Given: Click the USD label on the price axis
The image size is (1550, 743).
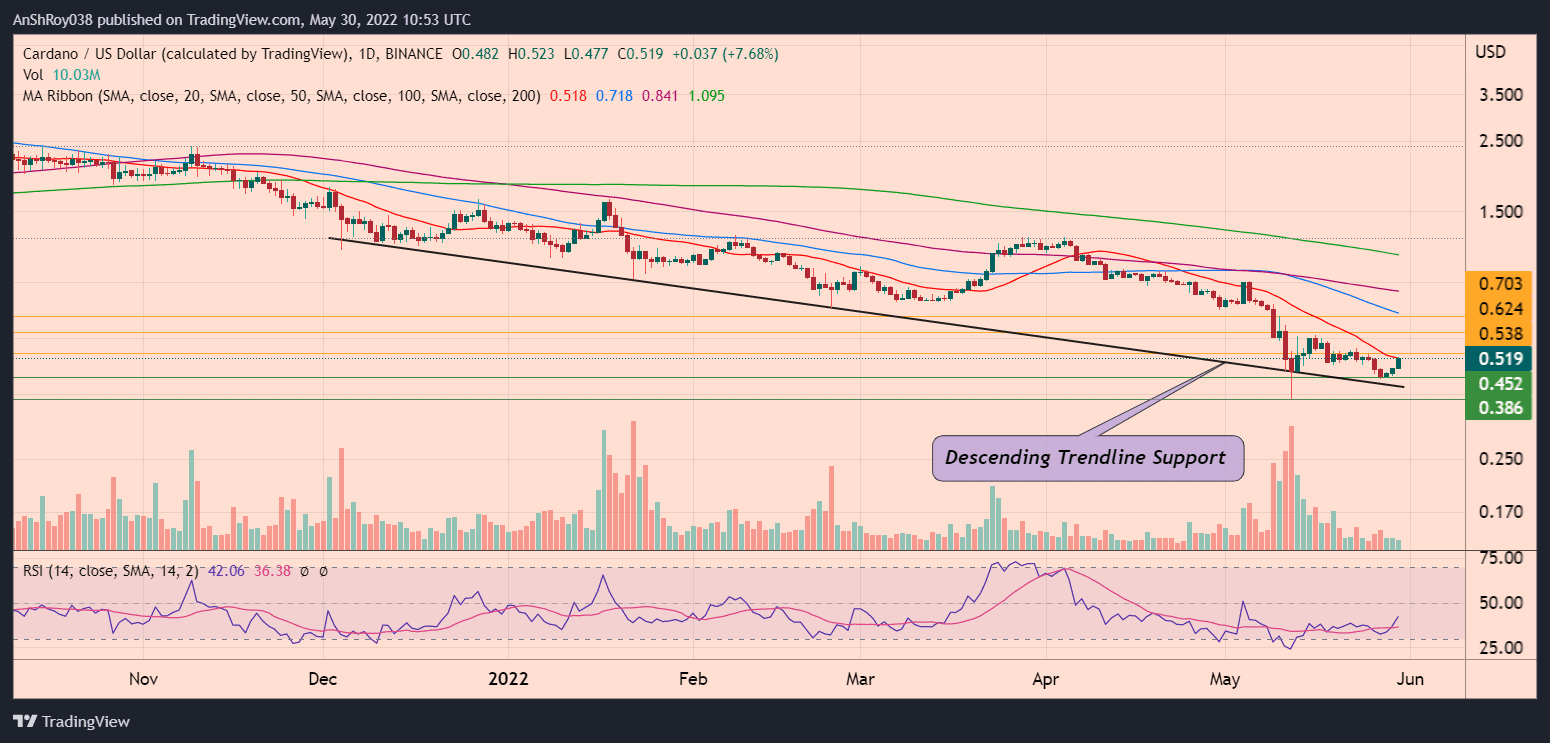Looking at the screenshot, I should click(1489, 52).
